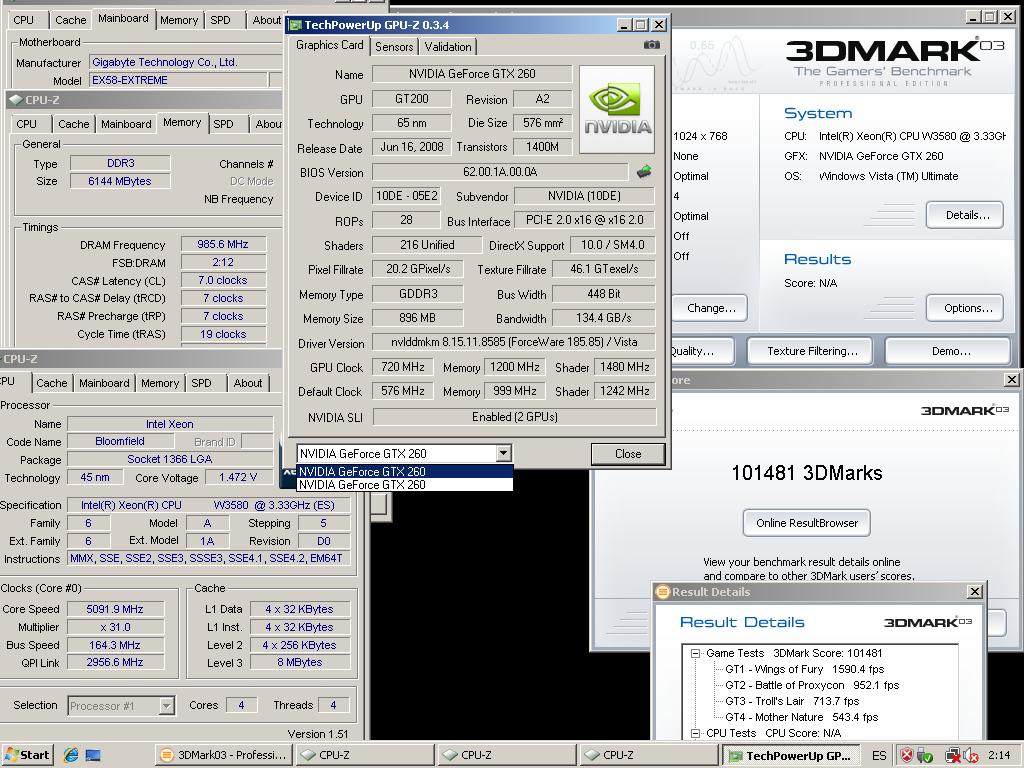Click the GPU-Z screenshot camera icon

coord(651,45)
